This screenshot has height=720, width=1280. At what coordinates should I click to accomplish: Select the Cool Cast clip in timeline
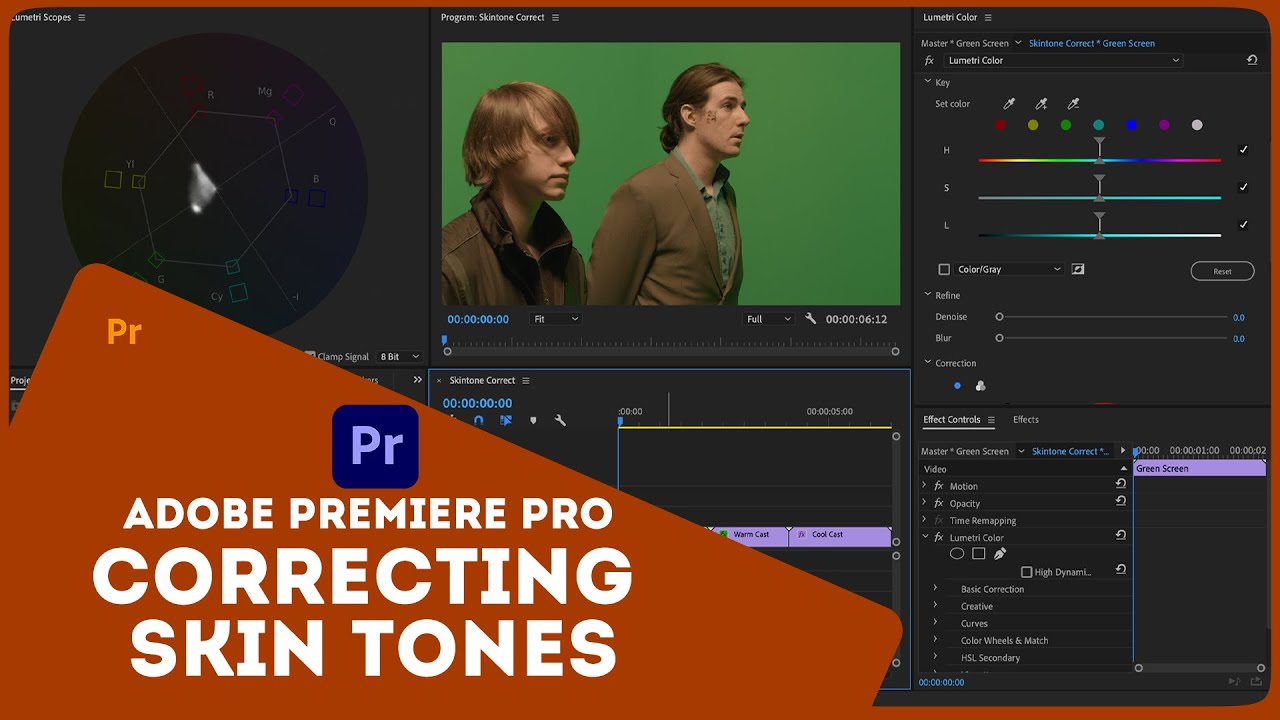pos(840,535)
